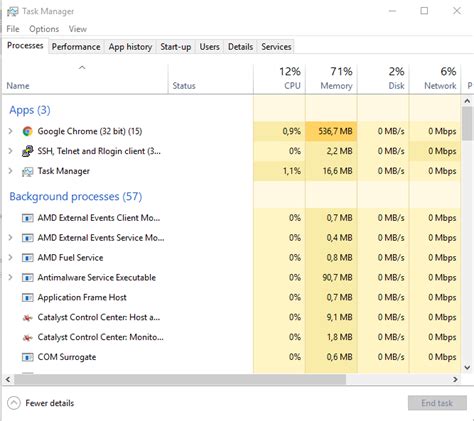
Task: Click the COM Surrogate process icon
Action: 27,357
